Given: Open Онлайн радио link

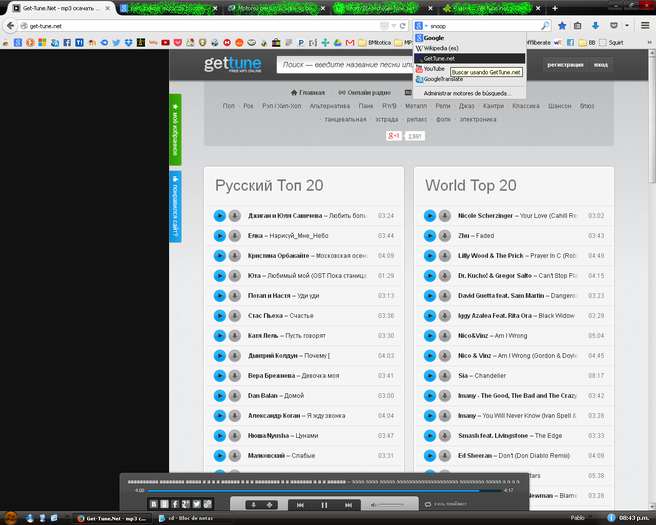Looking at the screenshot, I should pos(364,92).
